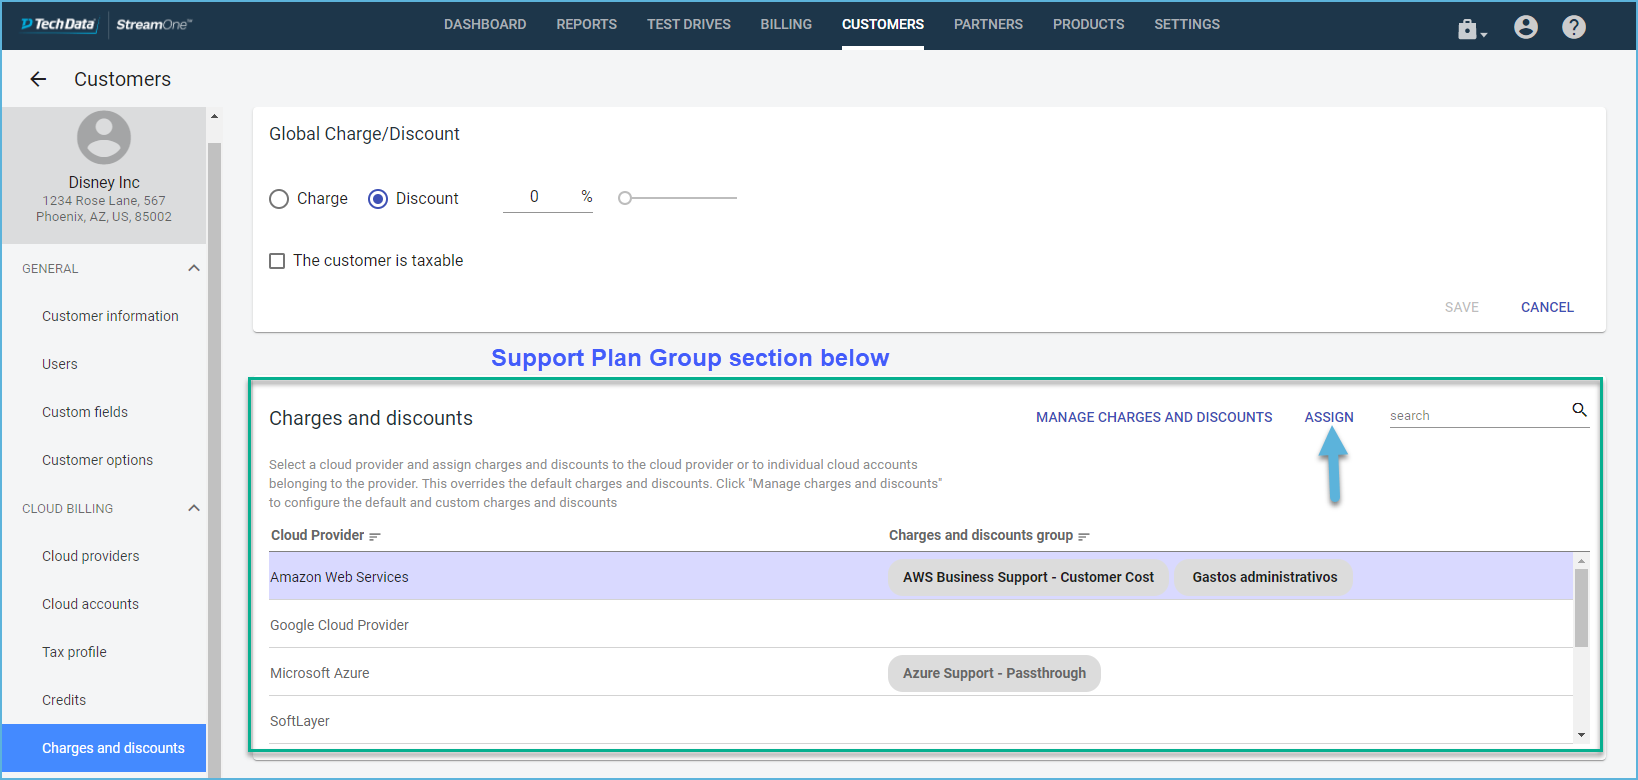Switch to the PRODUCTS tab
Viewport: 1638px width, 780px height.
(1089, 24)
